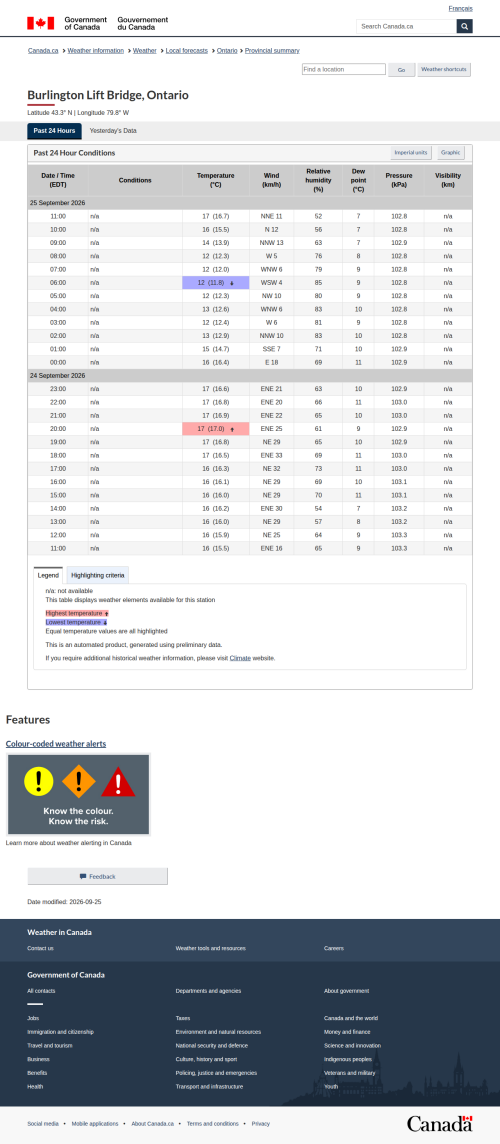Open Canada and the world link
500x1144 pixels.
(351, 1018)
